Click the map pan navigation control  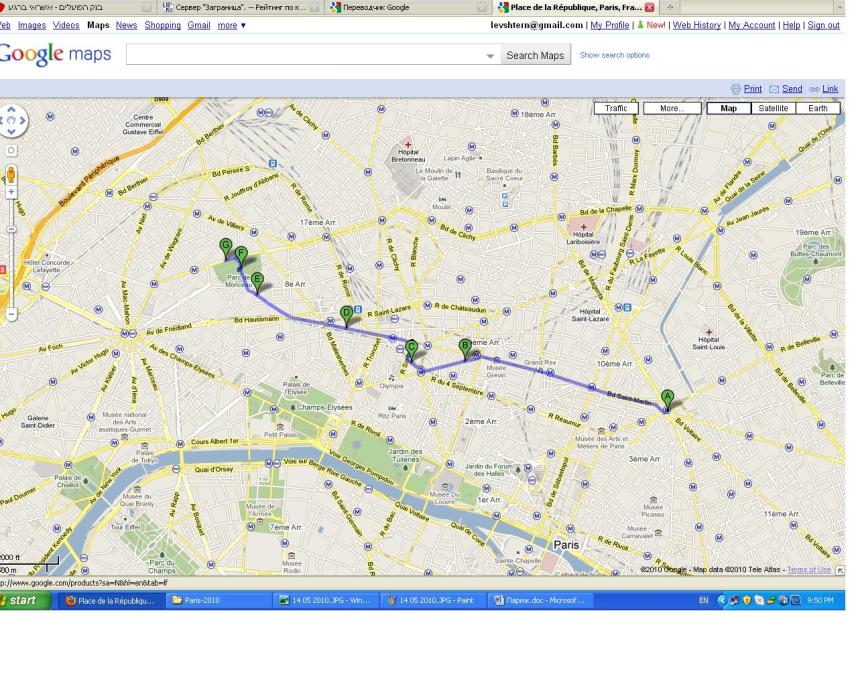click(x=12, y=121)
